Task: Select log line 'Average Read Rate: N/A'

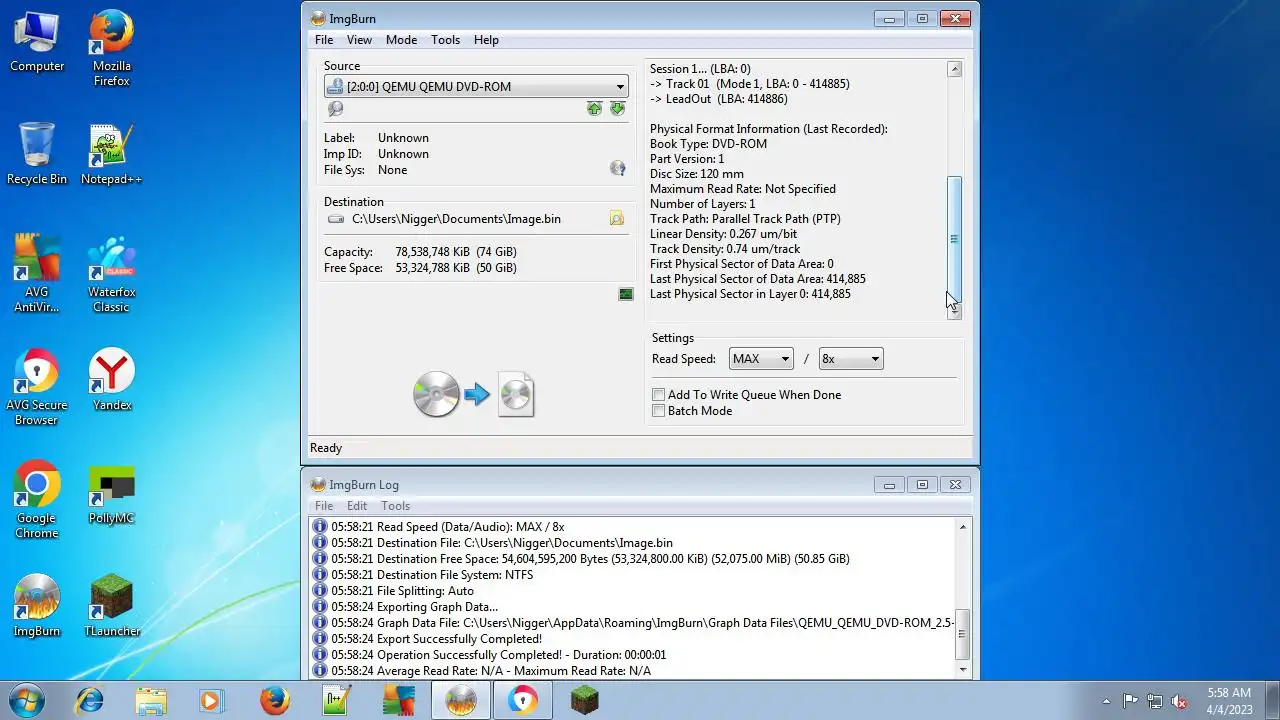Action: pyautogui.click(x=491, y=671)
